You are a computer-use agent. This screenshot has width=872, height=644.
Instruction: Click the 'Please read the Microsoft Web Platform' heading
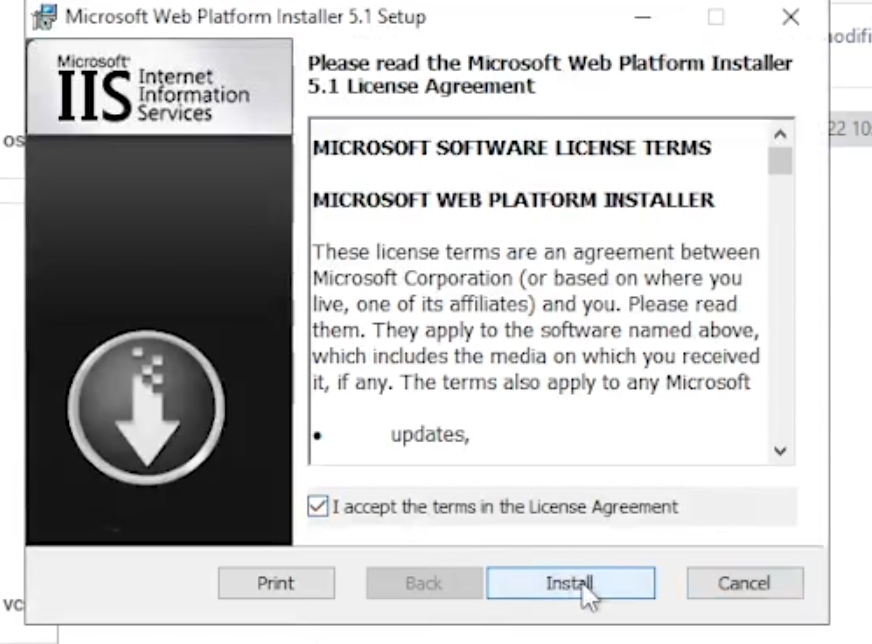point(549,75)
